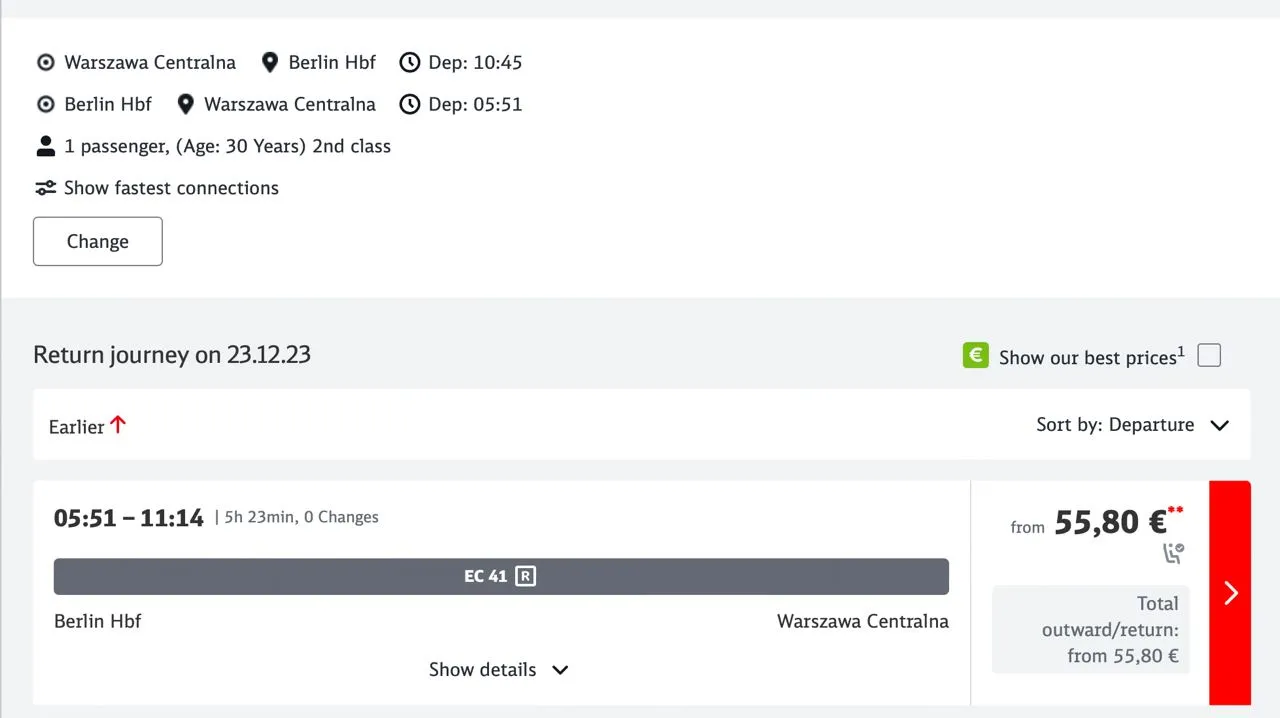Click the 'Show fastest connections' text

pos(171,188)
